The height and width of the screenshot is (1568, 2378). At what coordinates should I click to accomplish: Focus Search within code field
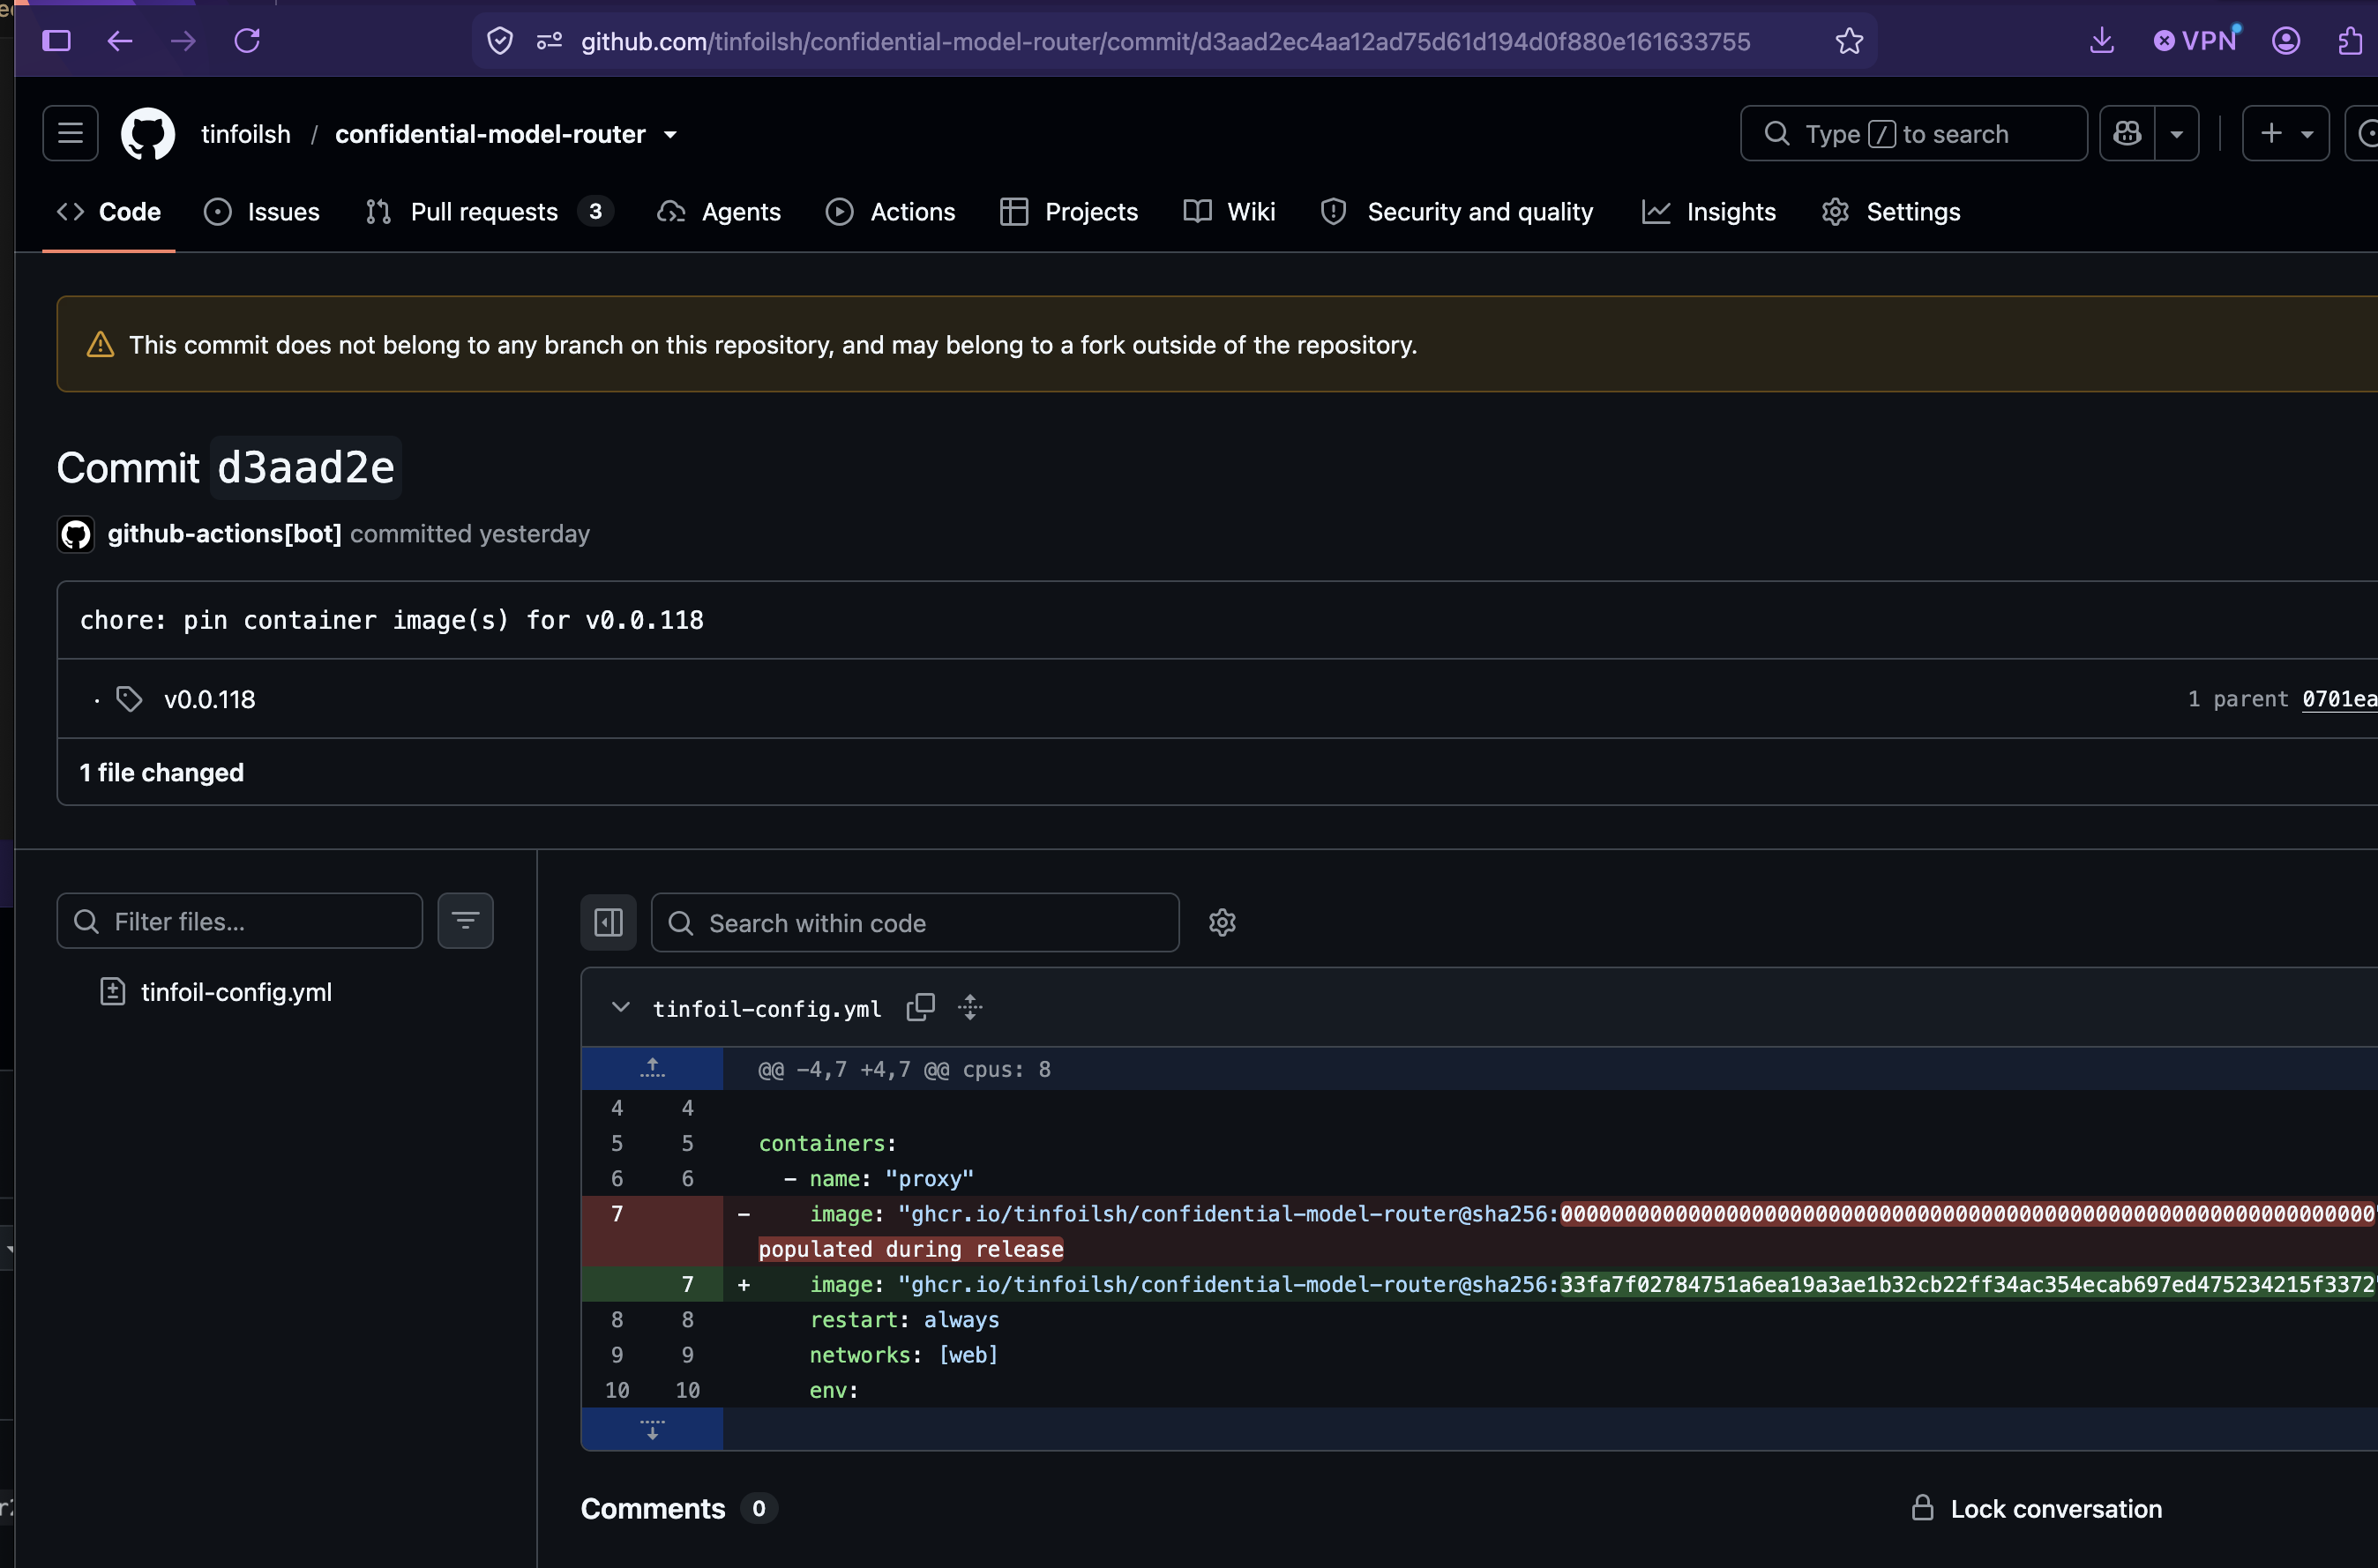915,922
